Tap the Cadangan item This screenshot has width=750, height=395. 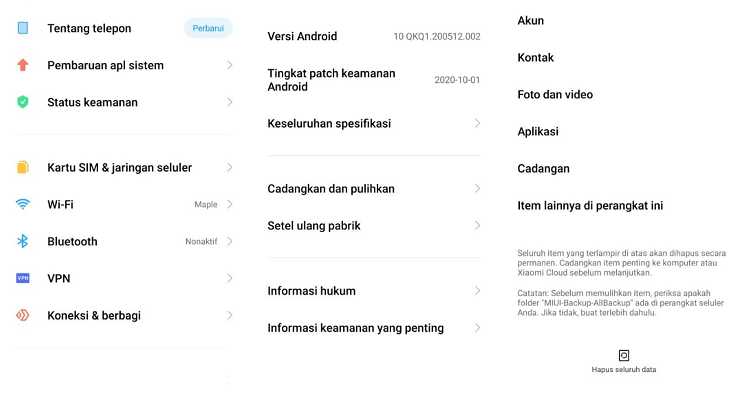(543, 168)
